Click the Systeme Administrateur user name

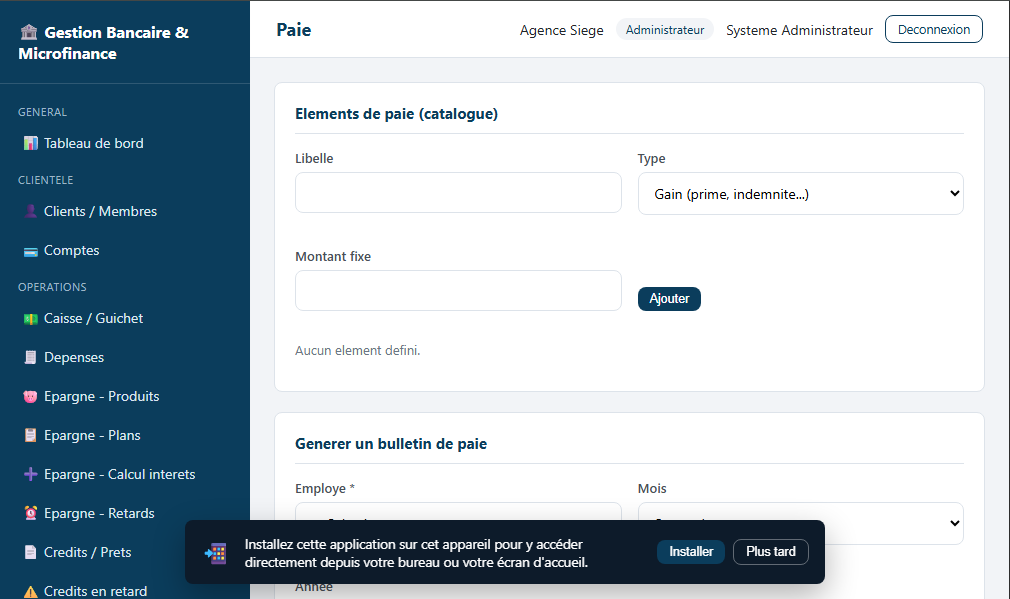(x=799, y=30)
